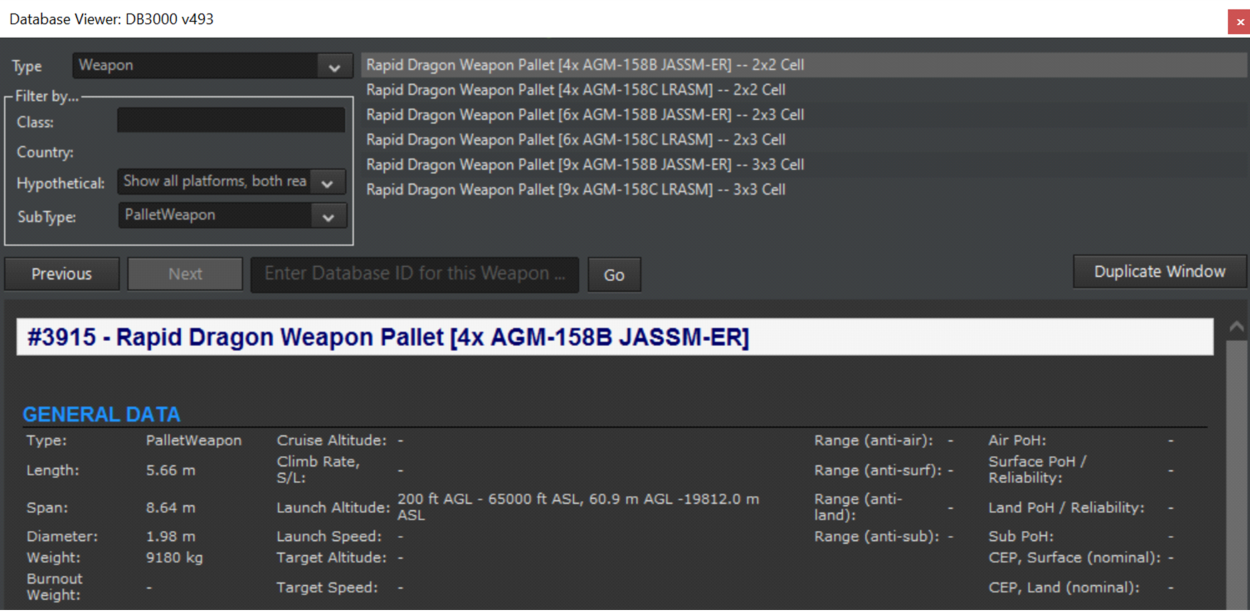Click the GENERAL DATA section heading
This screenshot has height=611, width=1250.
tap(101, 415)
